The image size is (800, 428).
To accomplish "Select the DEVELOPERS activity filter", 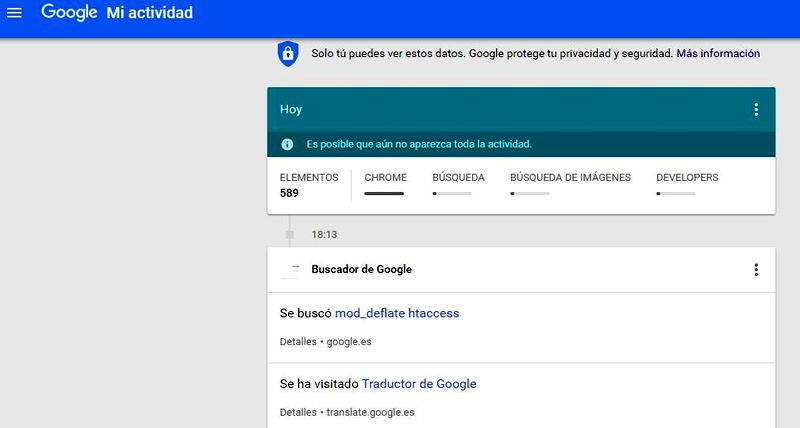I will (687, 178).
